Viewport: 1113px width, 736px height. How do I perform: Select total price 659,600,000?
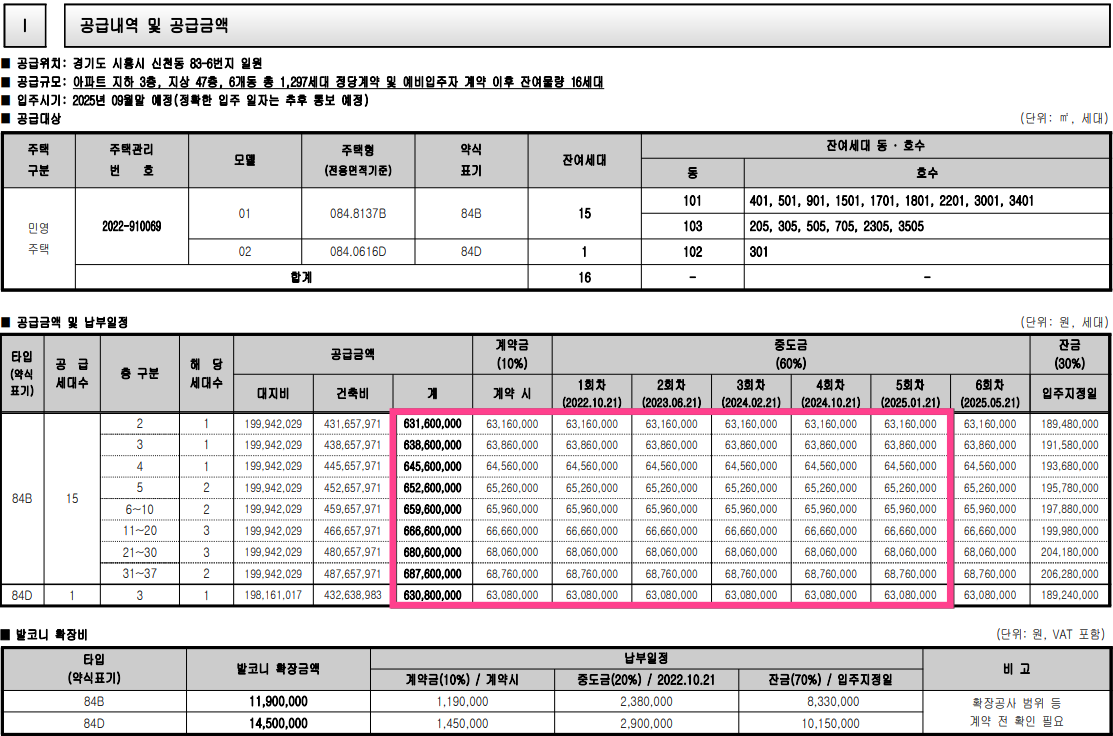pyautogui.click(x=432, y=510)
